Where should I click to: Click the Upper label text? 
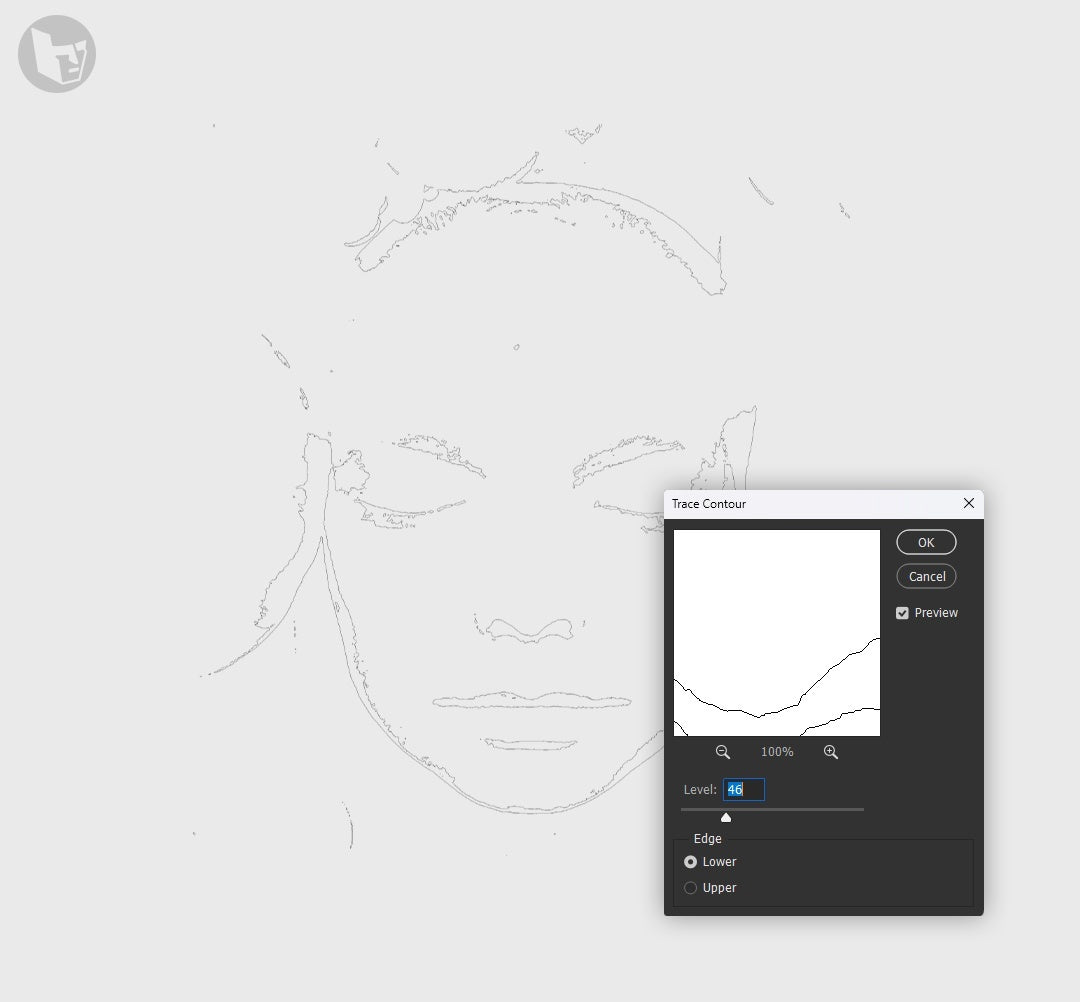tap(719, 888)
